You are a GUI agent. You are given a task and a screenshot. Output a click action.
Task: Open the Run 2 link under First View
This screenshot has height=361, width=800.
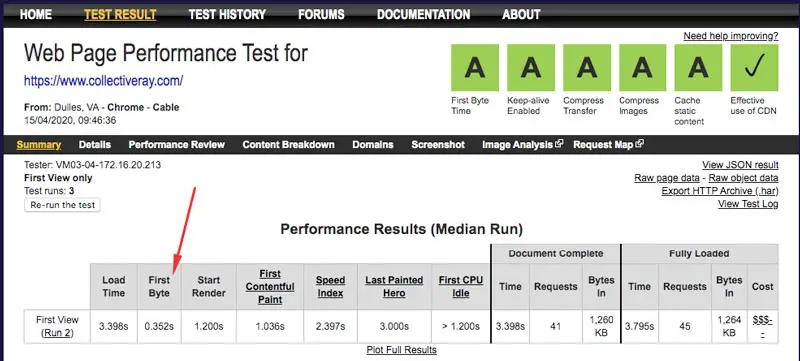click(57, 333)
